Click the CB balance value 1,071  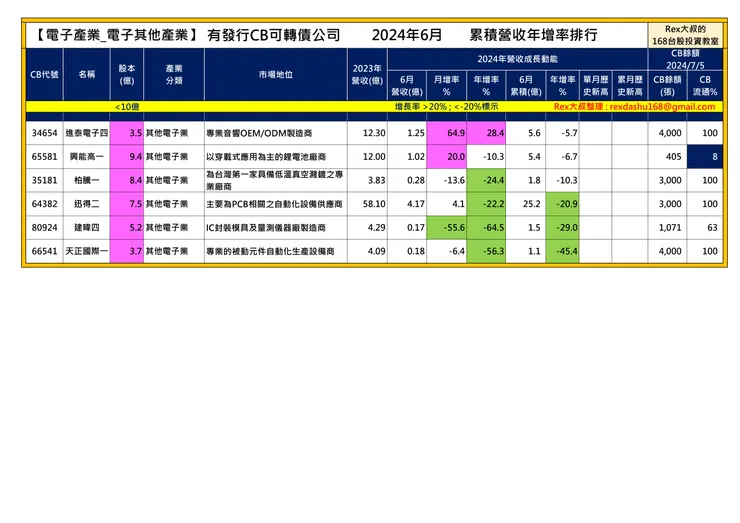pyautogui.click(x=670, y=228)
